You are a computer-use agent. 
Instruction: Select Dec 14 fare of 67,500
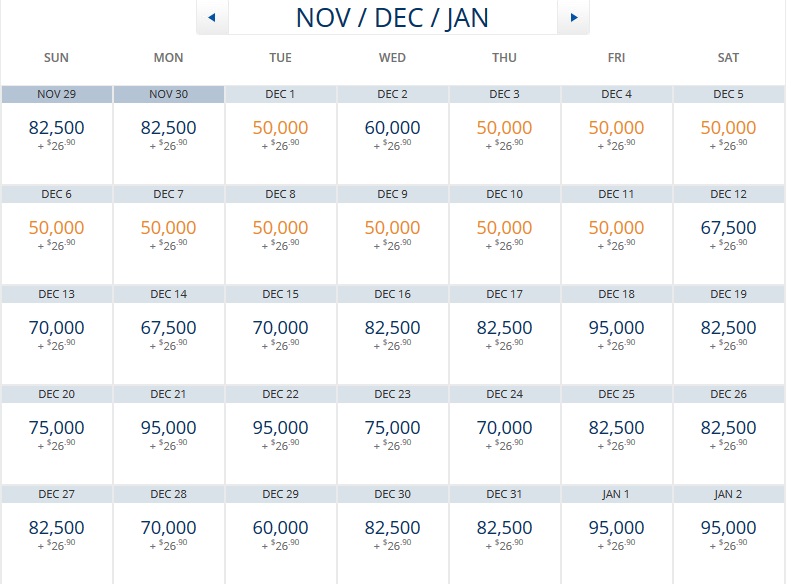pyautogui.click(x=169, y=328)
